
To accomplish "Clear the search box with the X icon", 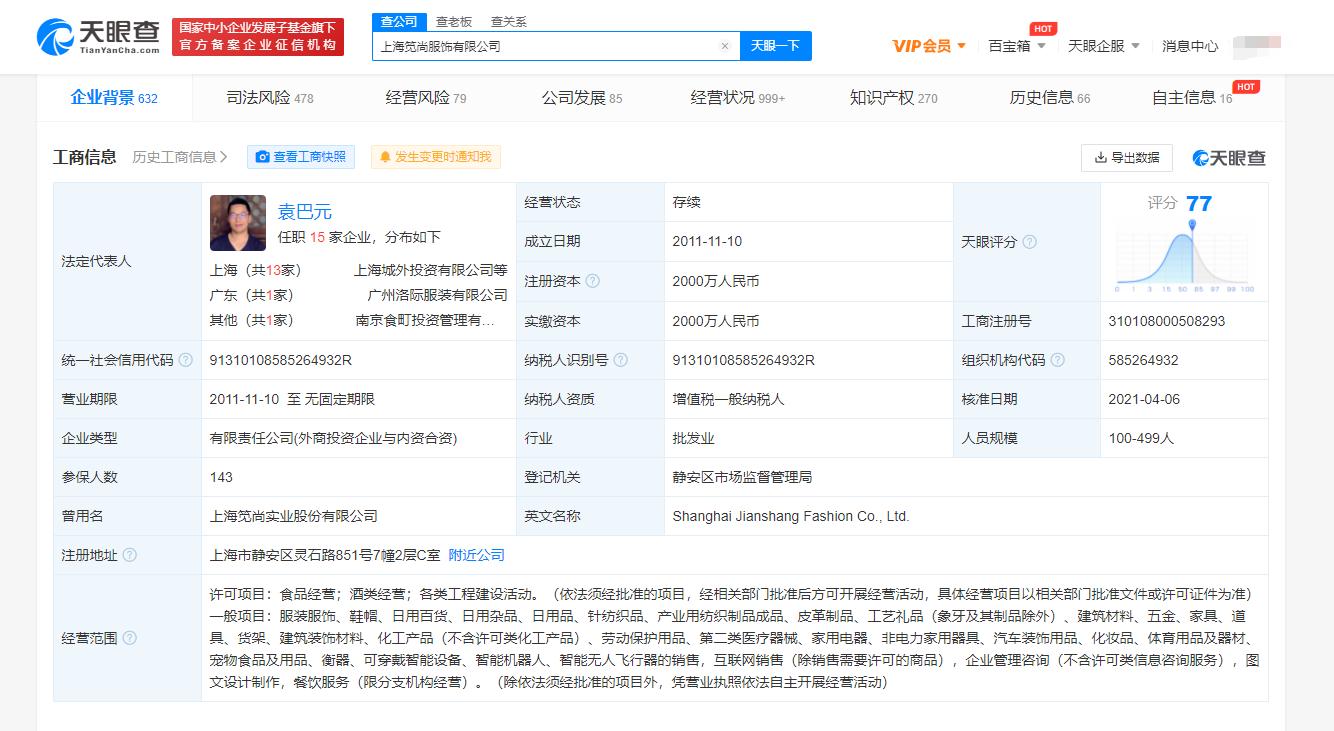I will click(726, 46).
